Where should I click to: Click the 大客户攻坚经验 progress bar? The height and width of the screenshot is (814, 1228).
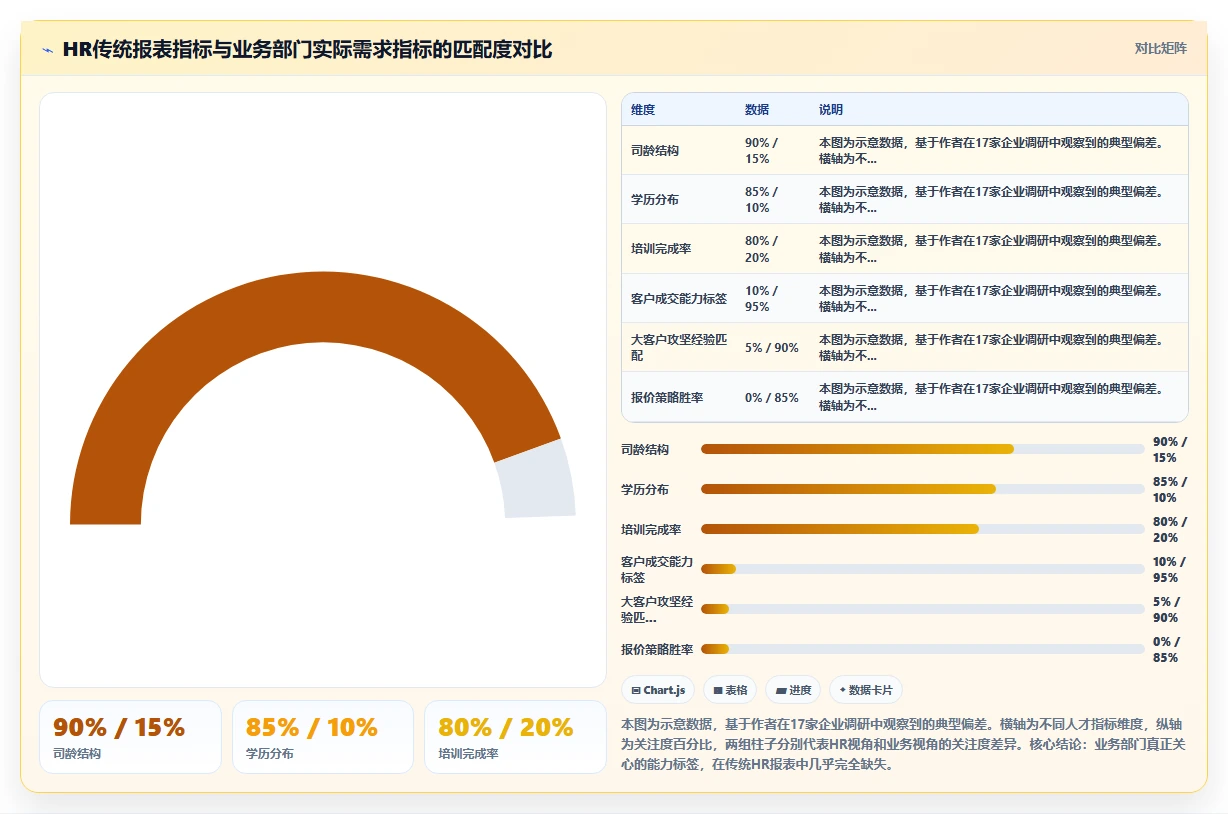tap(922, 609)
